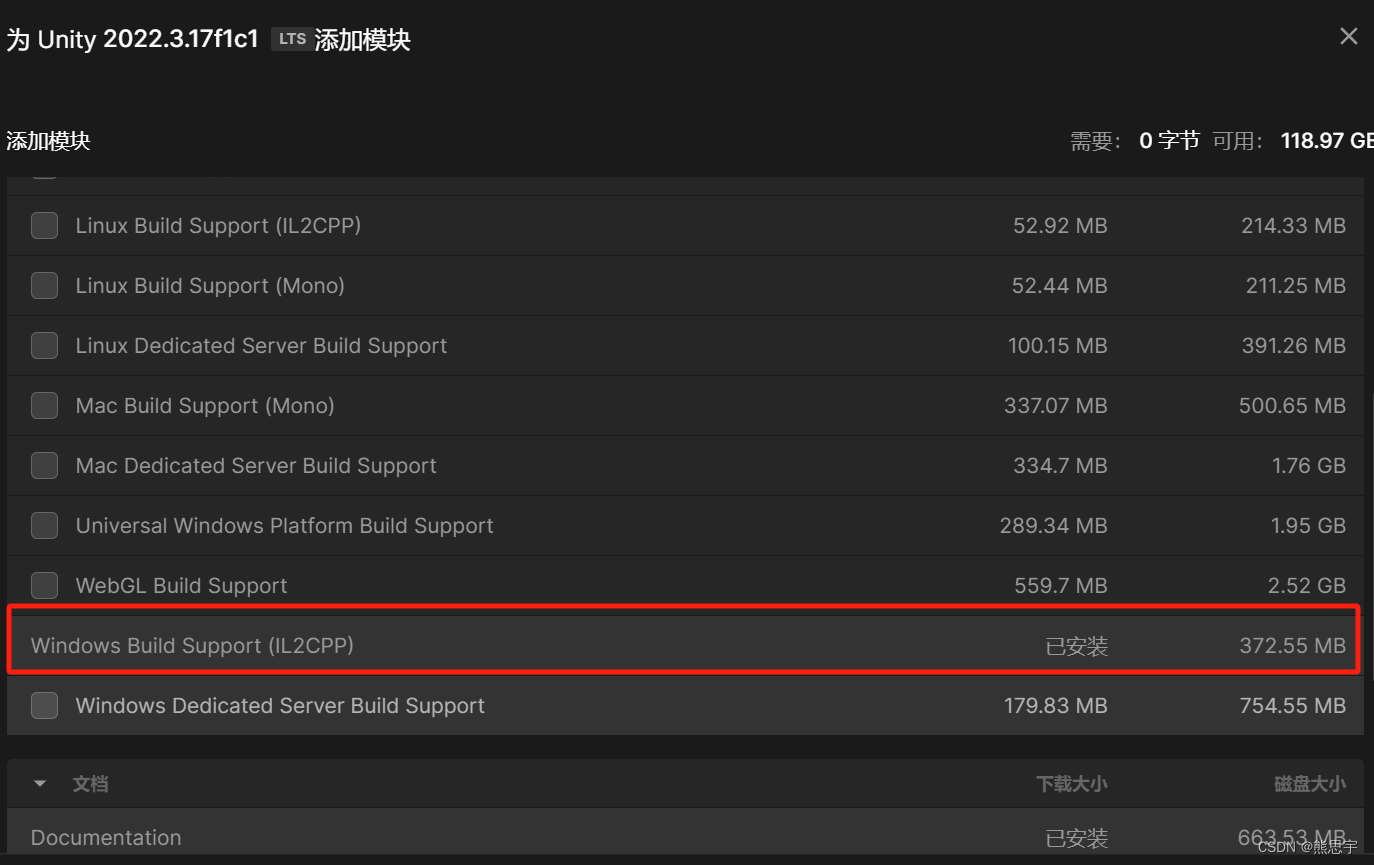Click the 52.92 MB download size
Image resolution: width=1374 pixels, height=865 pixels.
(1060, 226)
